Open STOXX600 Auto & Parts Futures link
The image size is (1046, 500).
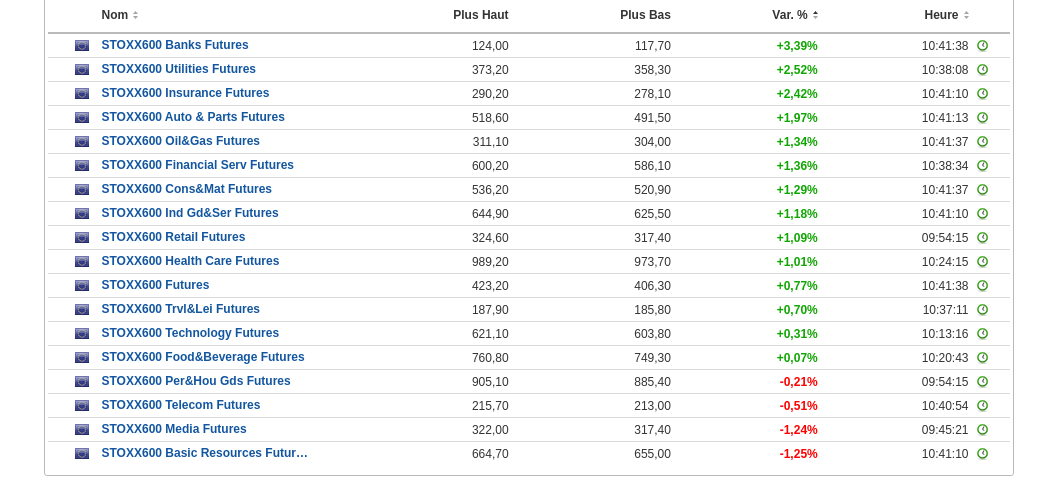pos(193,117)
